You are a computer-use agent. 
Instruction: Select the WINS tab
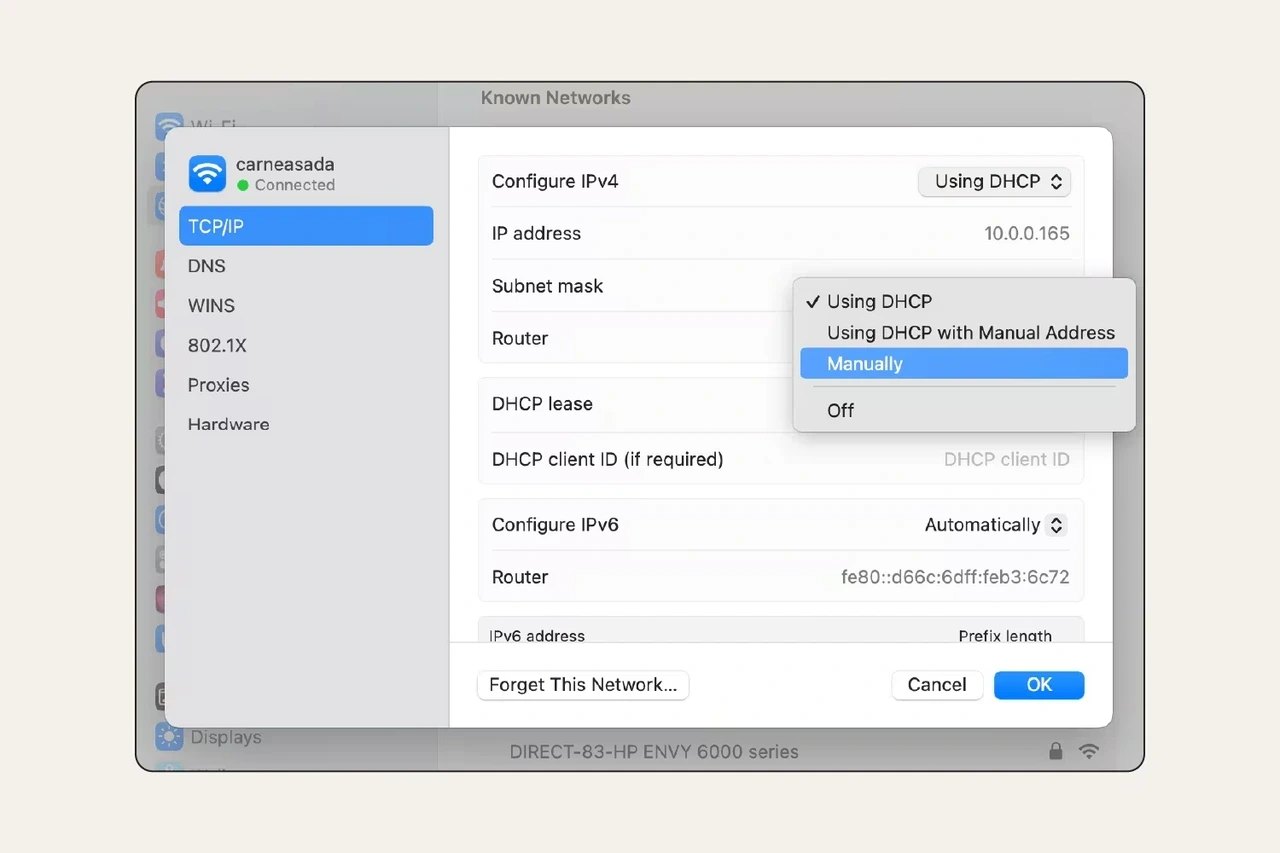pyautogui.click(x=210, y=305)
